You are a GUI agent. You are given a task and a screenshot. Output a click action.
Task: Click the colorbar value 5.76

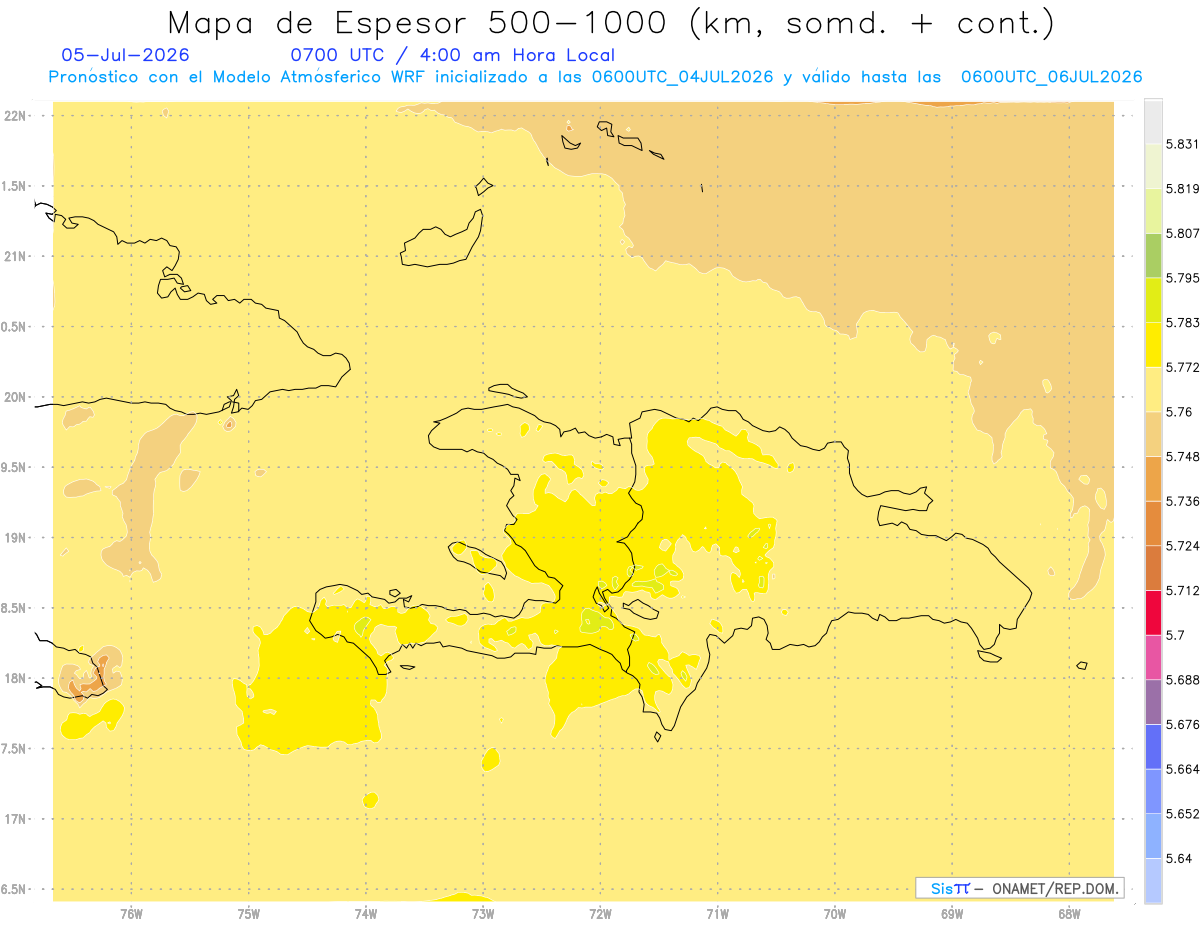1178,412
